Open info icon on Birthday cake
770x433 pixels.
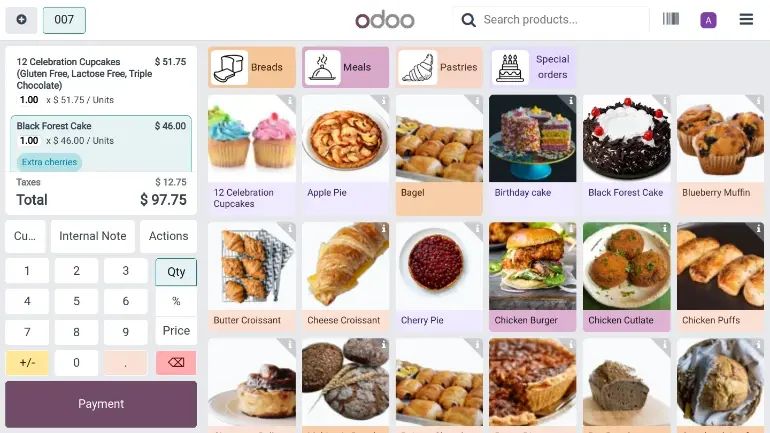pyautogui.click(x=571, y=102)
